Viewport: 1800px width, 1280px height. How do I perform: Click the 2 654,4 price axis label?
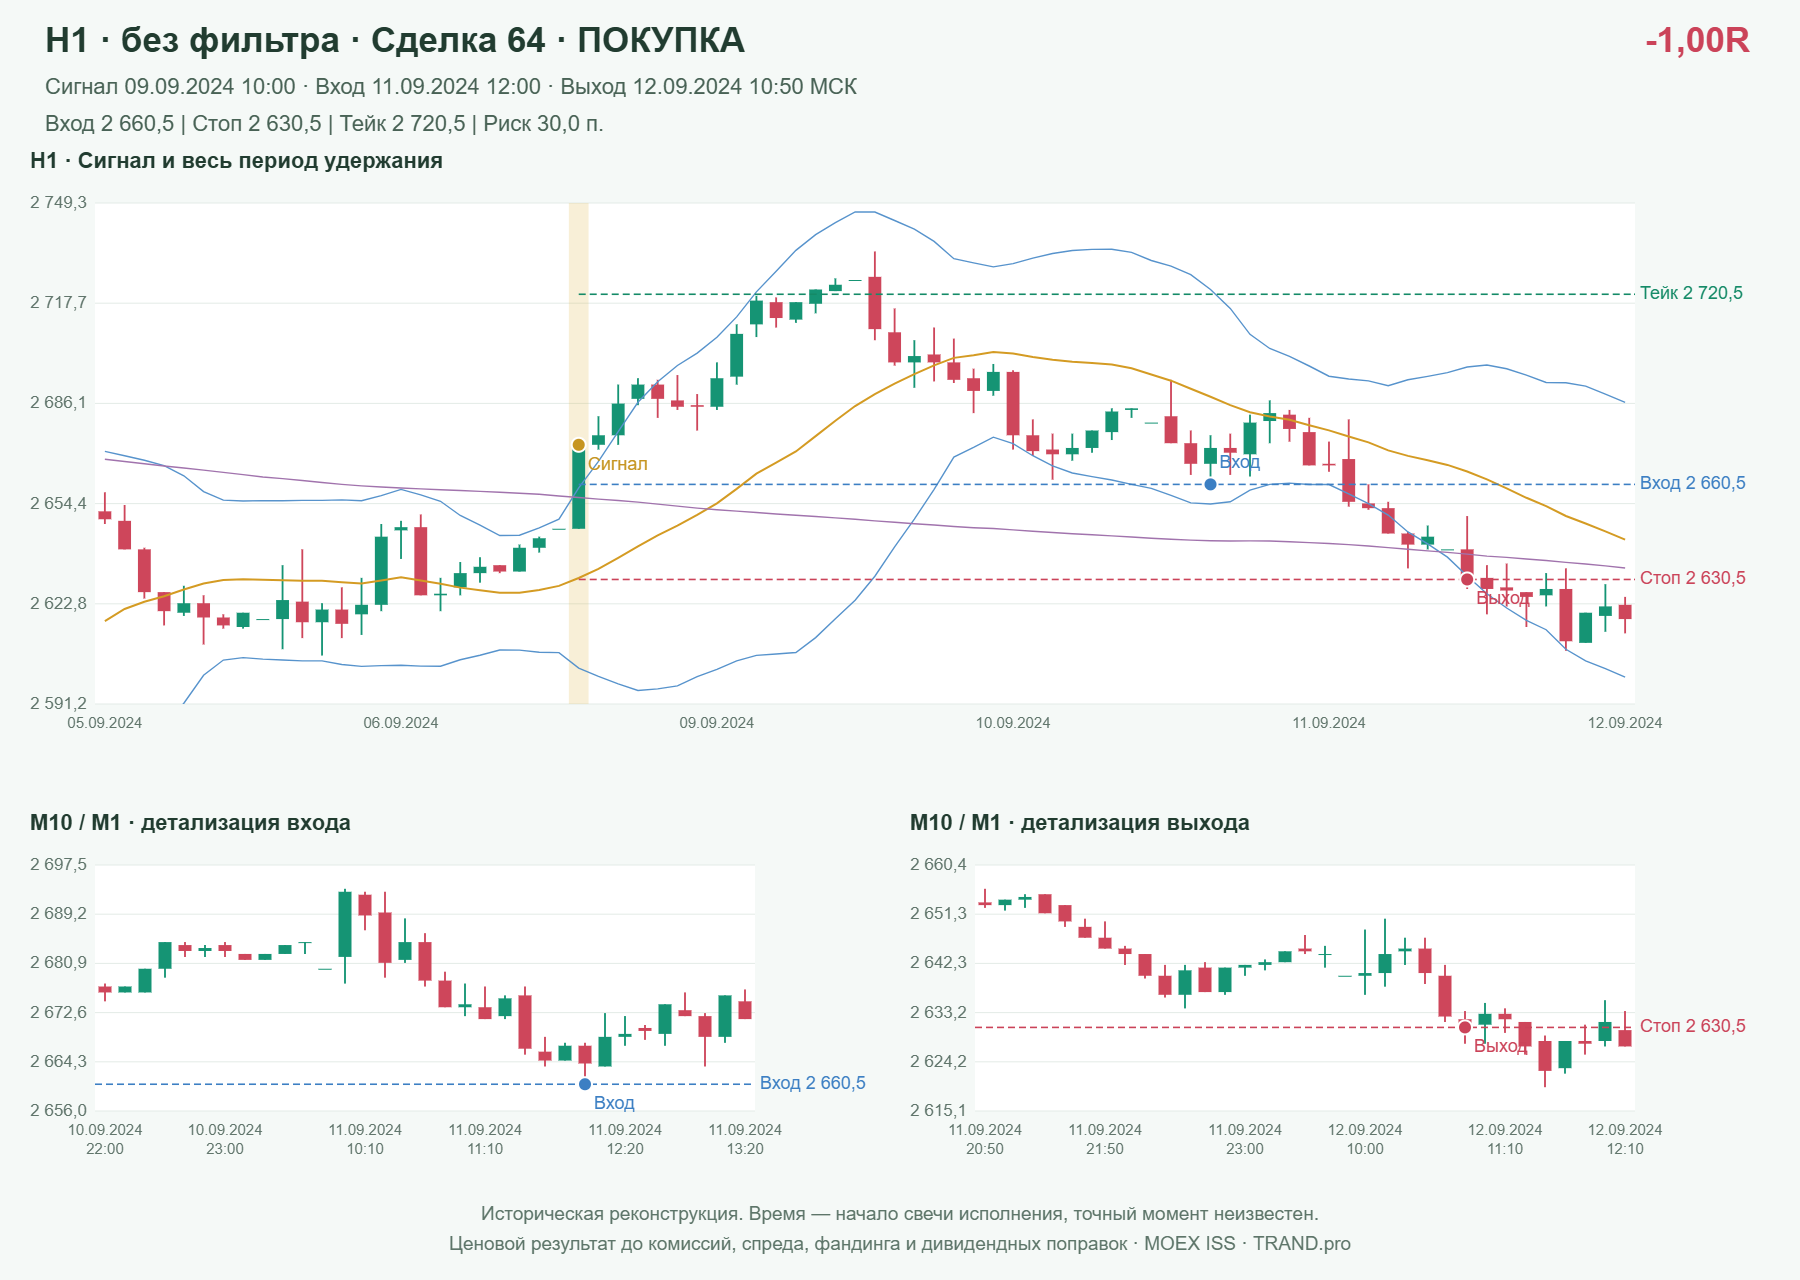58,503
